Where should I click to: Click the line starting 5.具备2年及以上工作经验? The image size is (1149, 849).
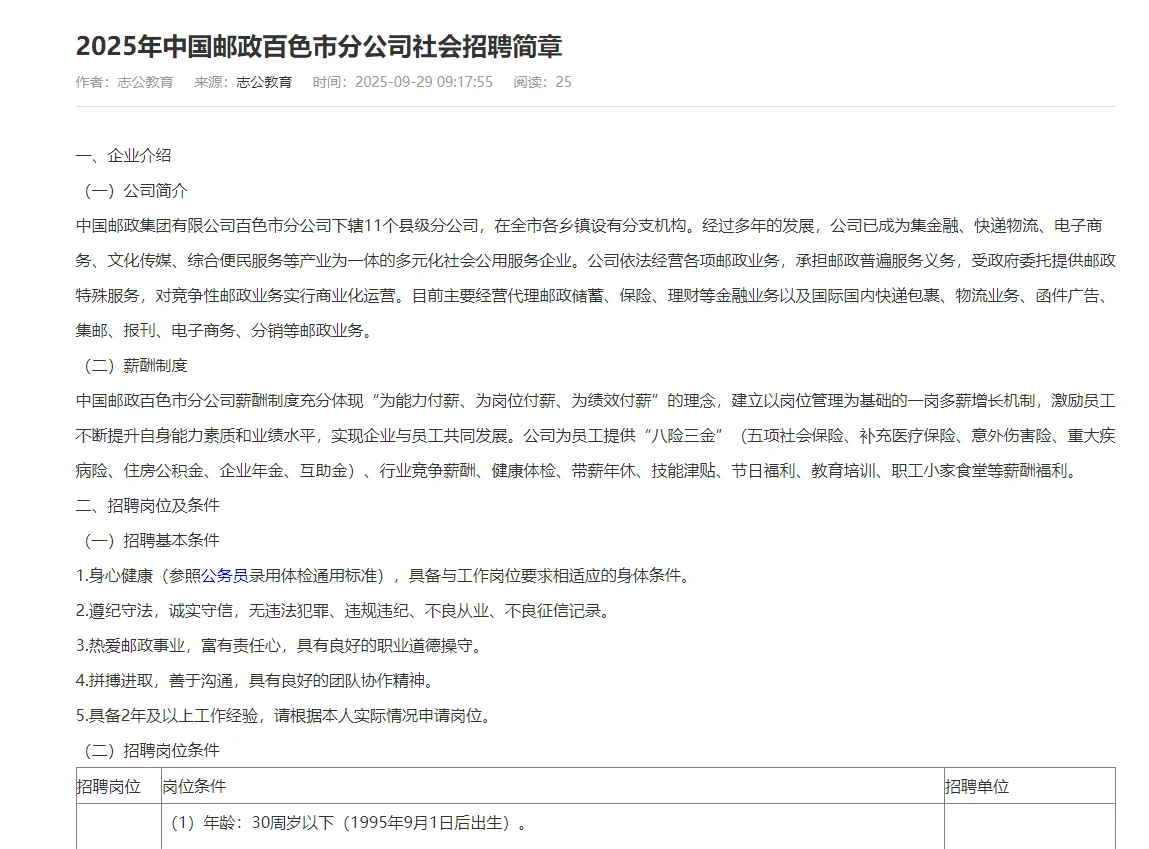(284, 716)
